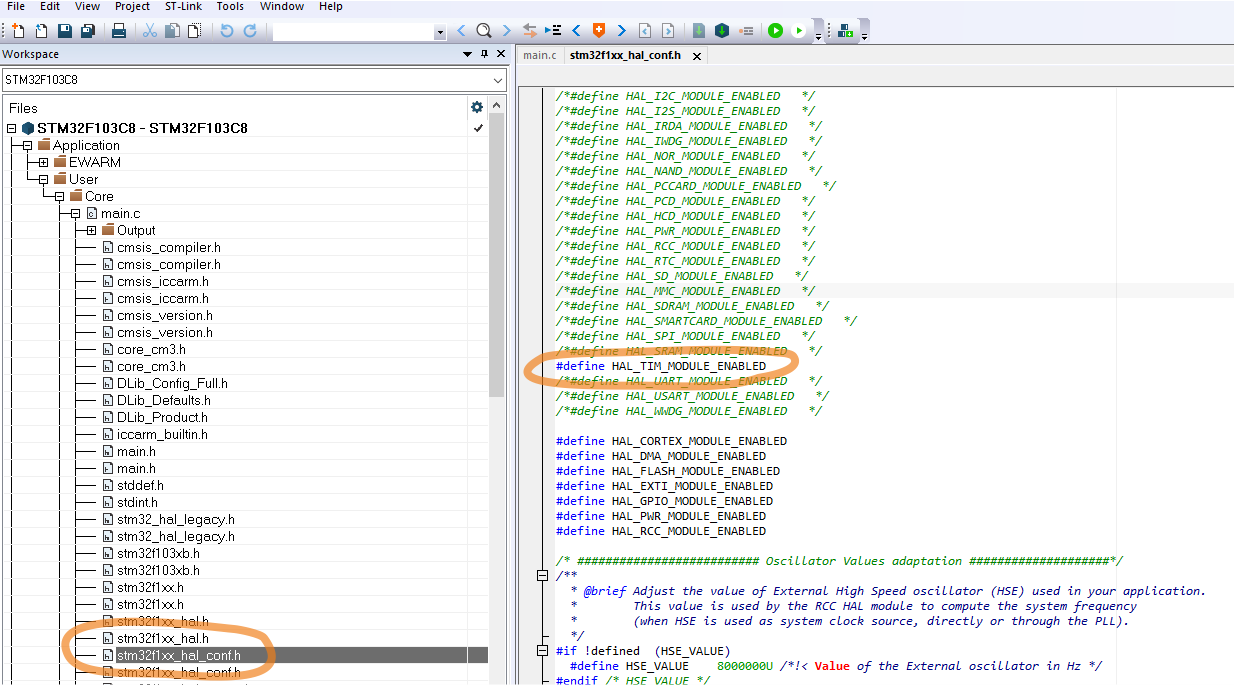The height and width of the screenshot is (685, 1234).
Task: Open the Tools menu
Action: click(230, 6)
